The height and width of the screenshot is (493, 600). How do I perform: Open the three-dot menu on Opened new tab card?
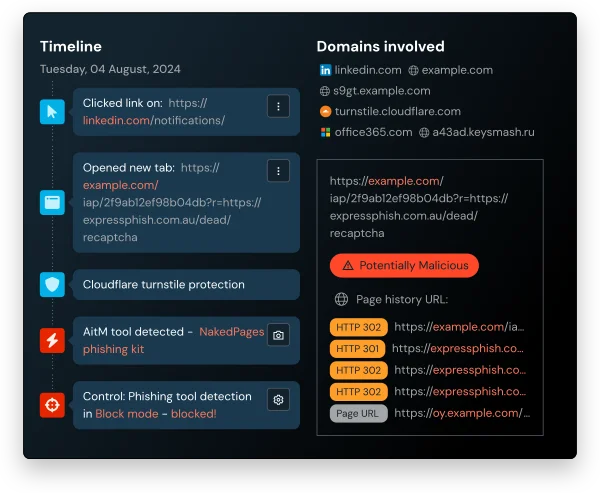(278, 171)
